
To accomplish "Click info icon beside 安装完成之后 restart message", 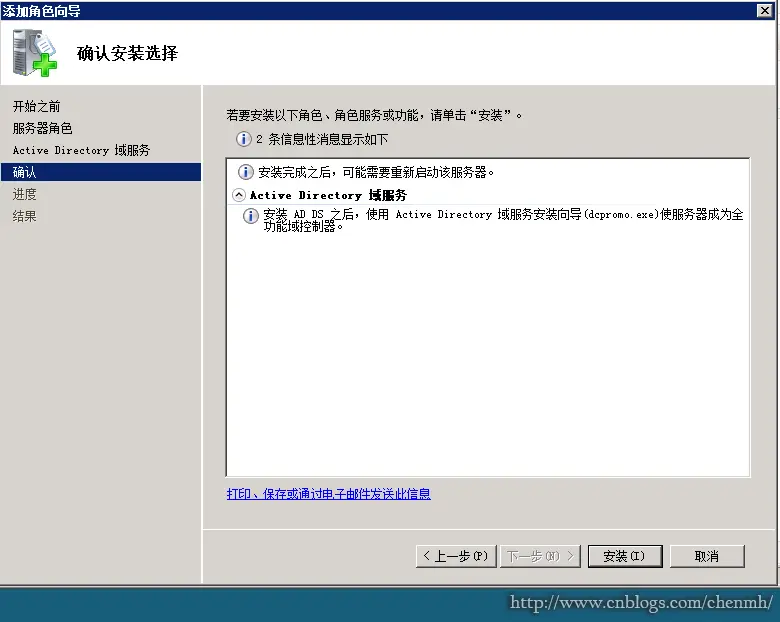I will [x=246, y=172].
